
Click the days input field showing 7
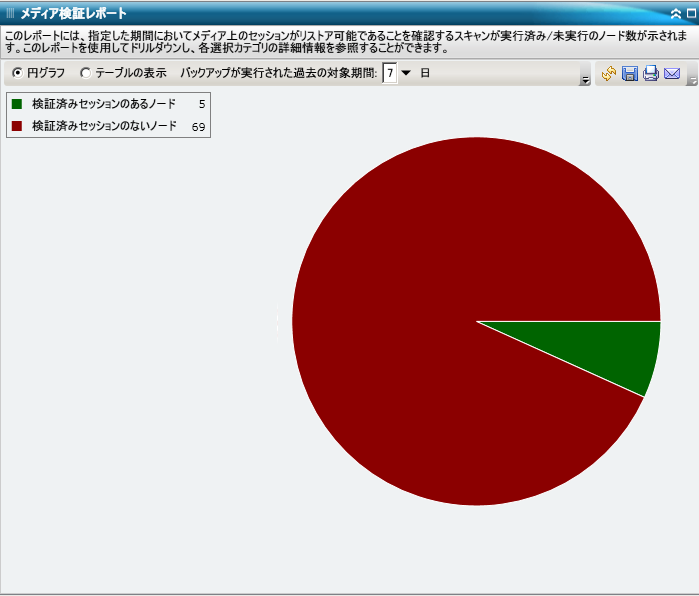click(390, 73)
